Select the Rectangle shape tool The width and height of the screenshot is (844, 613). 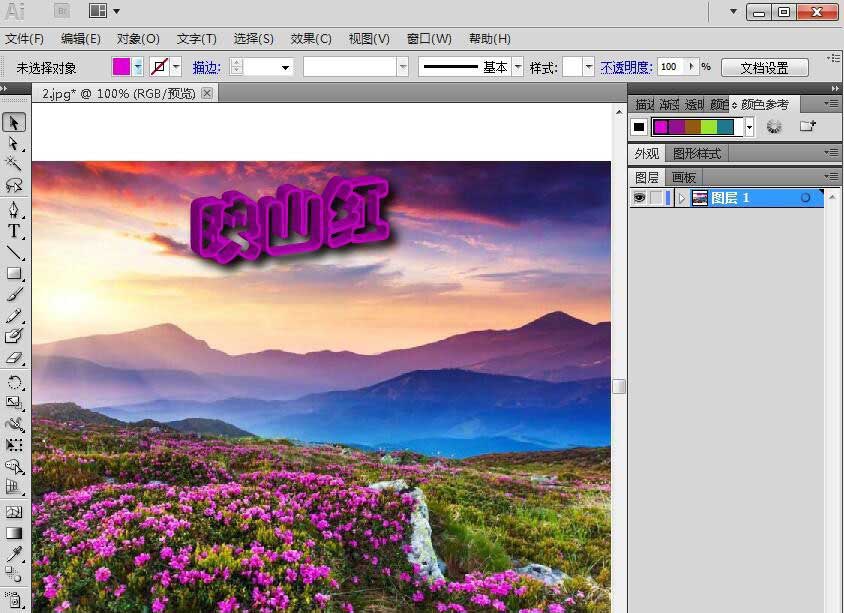point(14,274)
